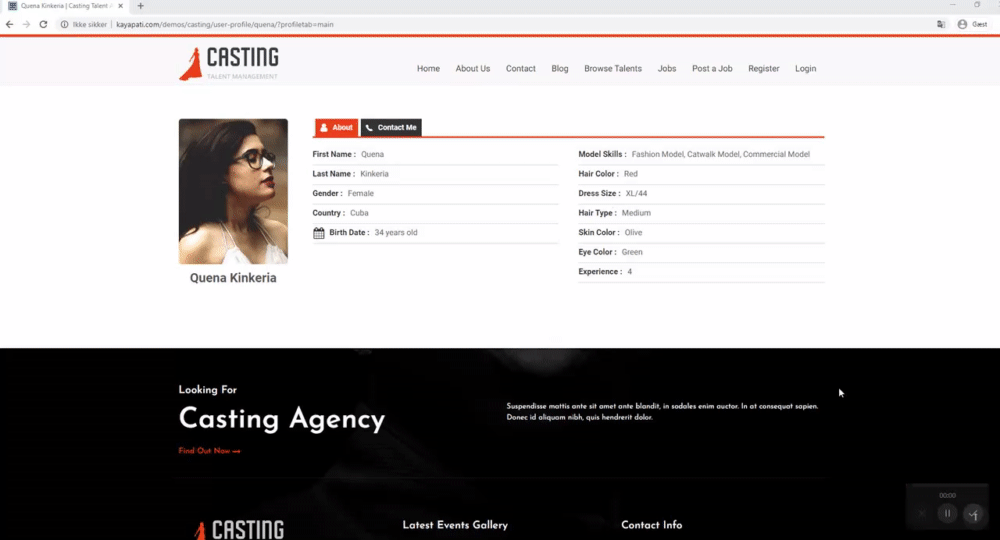1000x540 pixels.
Task: Click the Model Skills value text
Action: click(x=721, y=154)
